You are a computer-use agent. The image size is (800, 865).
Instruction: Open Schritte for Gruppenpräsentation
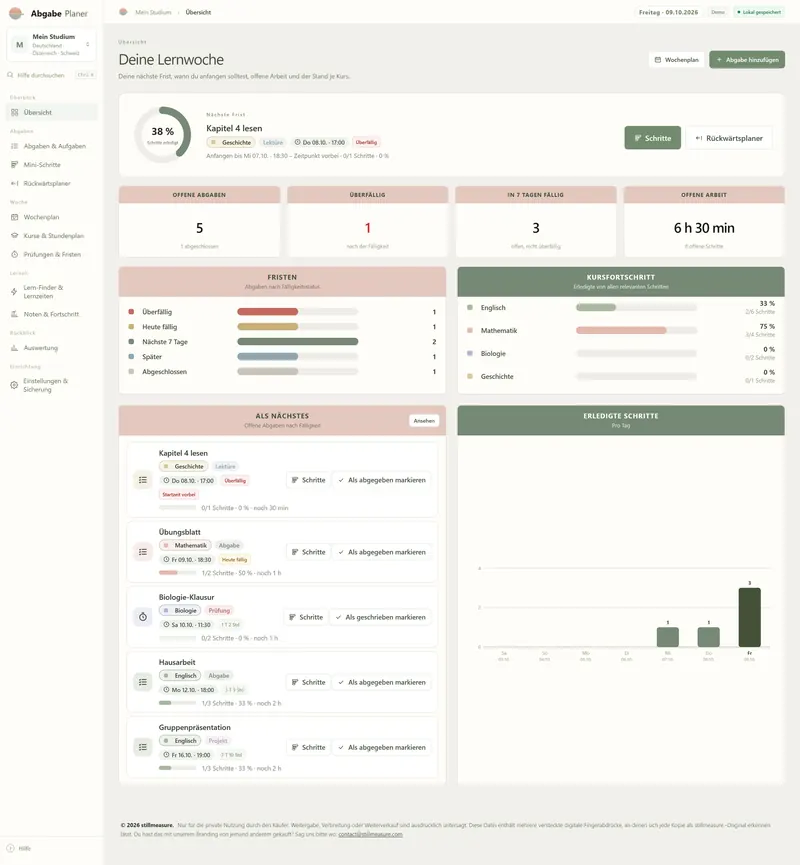click(x=308, y=747)
